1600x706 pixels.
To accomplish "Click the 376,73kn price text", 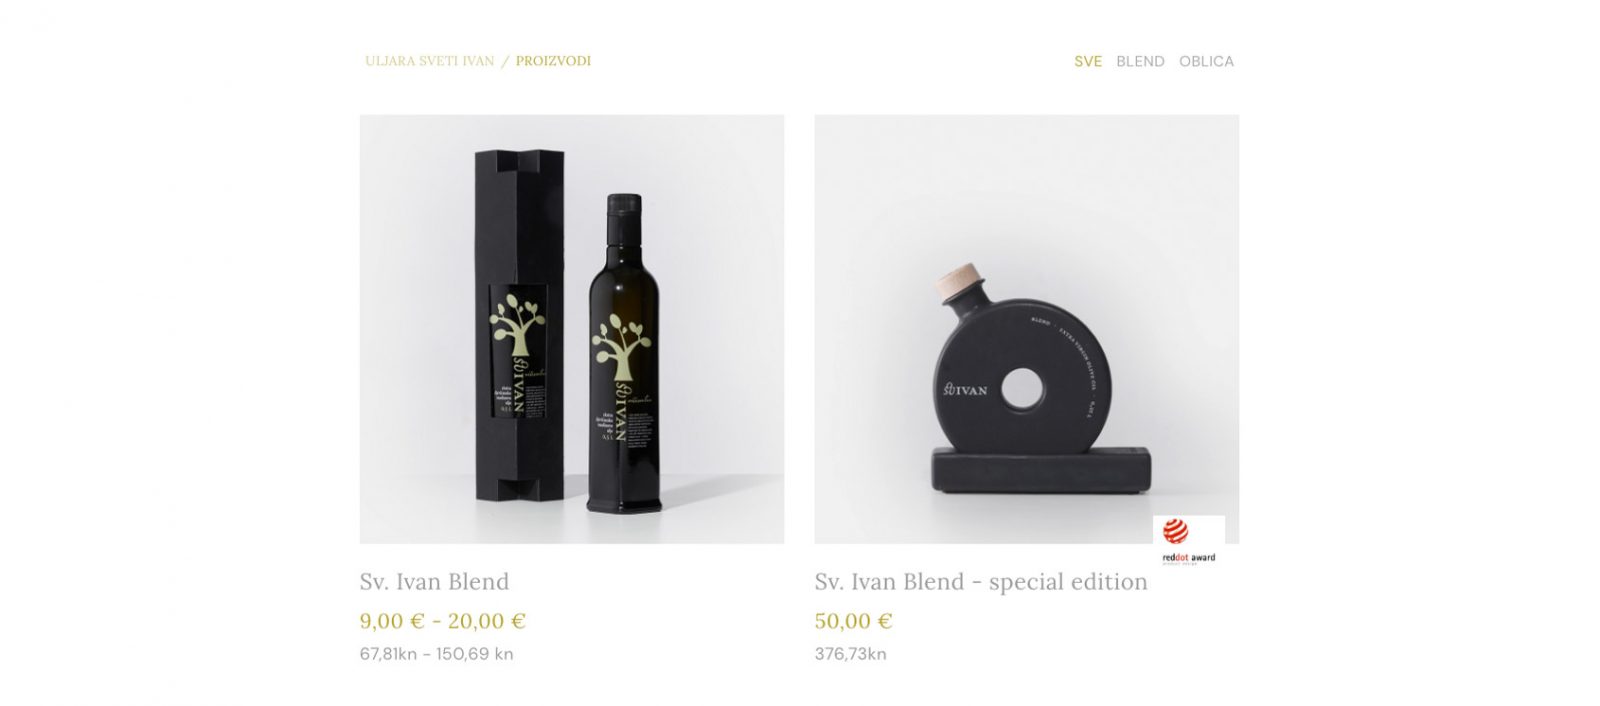I will tap(850, 654).
